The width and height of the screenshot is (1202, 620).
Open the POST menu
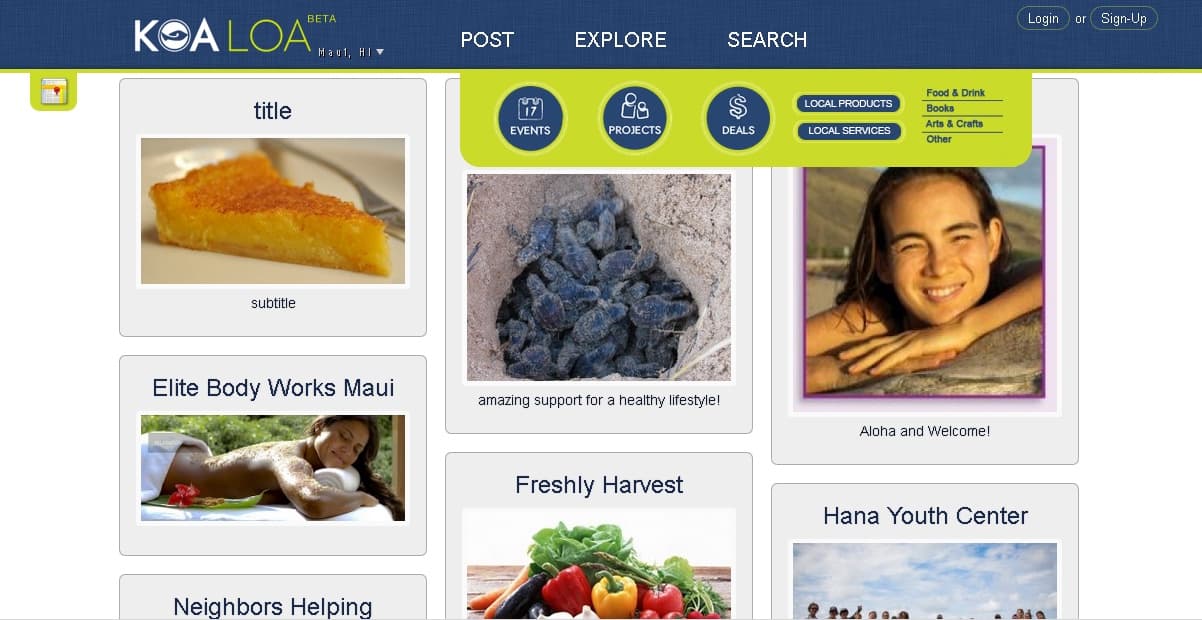487,40
